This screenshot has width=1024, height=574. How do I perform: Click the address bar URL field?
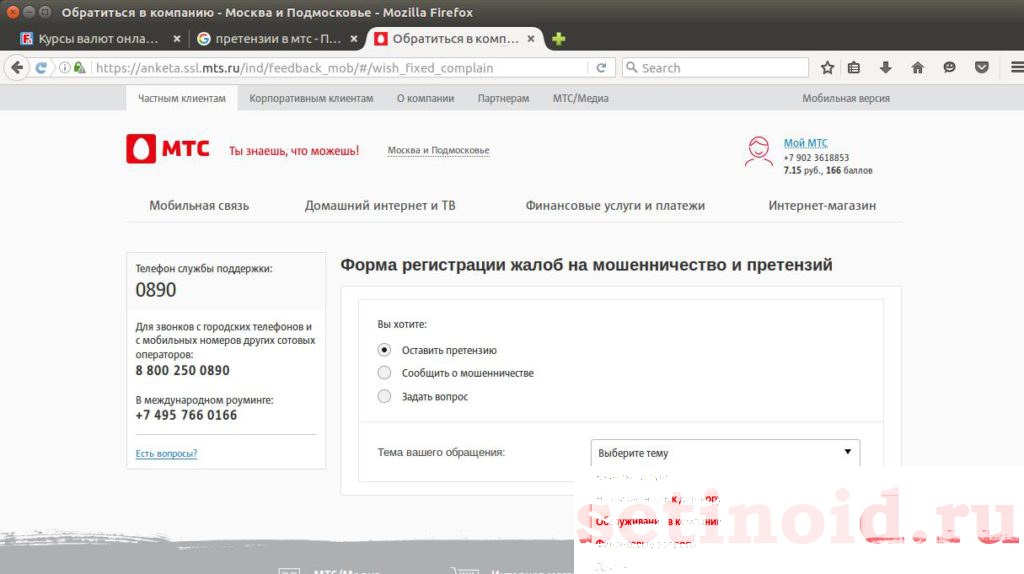coord(340,67)
